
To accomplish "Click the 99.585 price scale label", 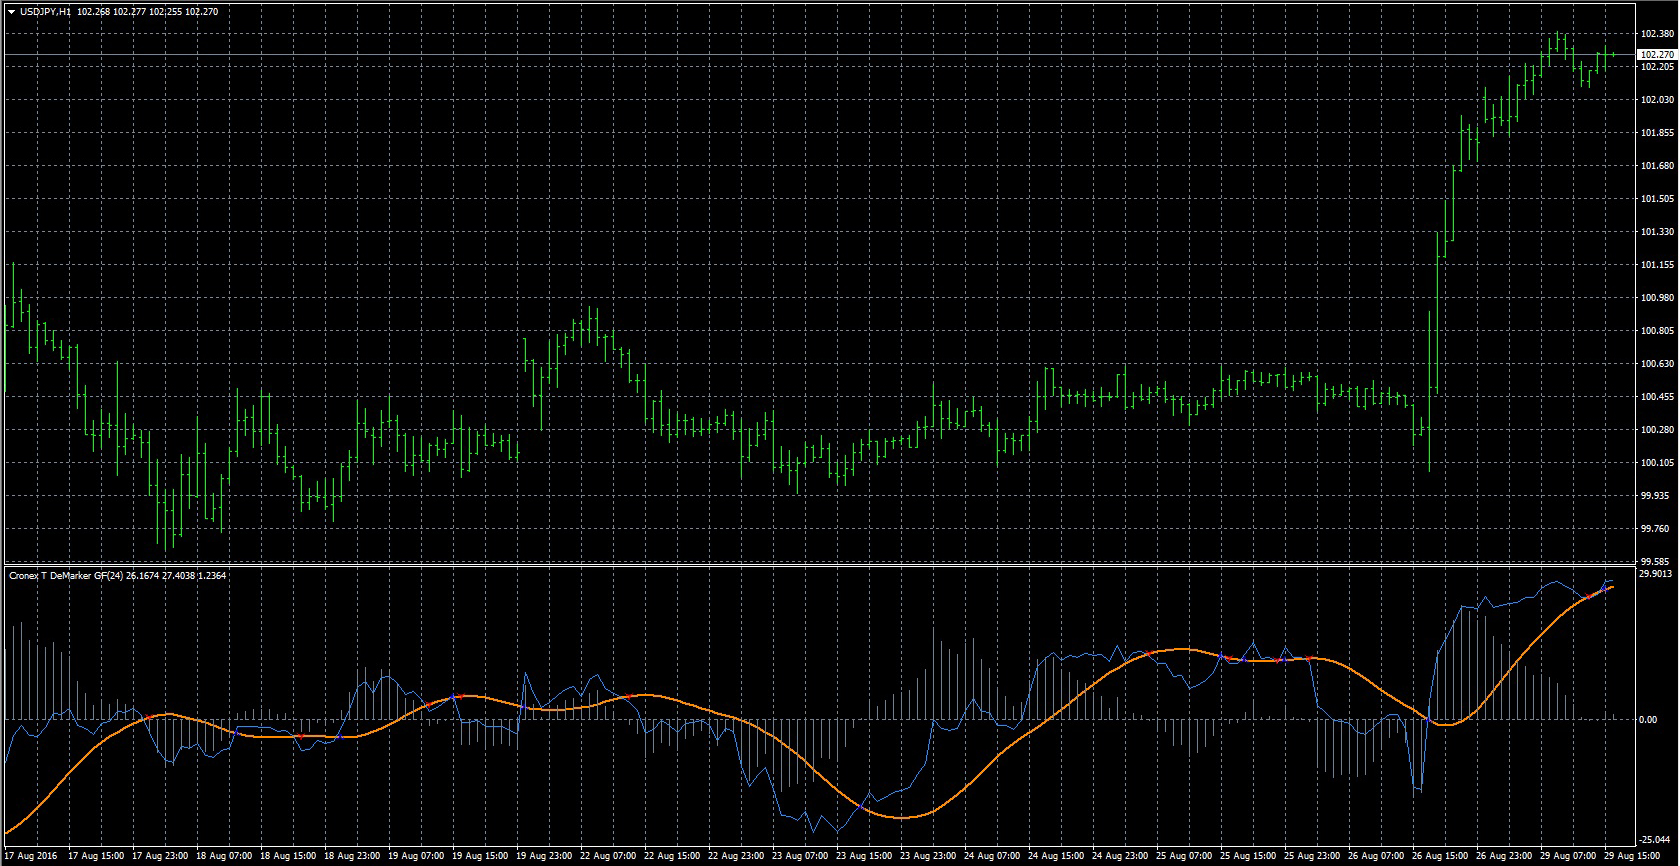I will 1657,562.
